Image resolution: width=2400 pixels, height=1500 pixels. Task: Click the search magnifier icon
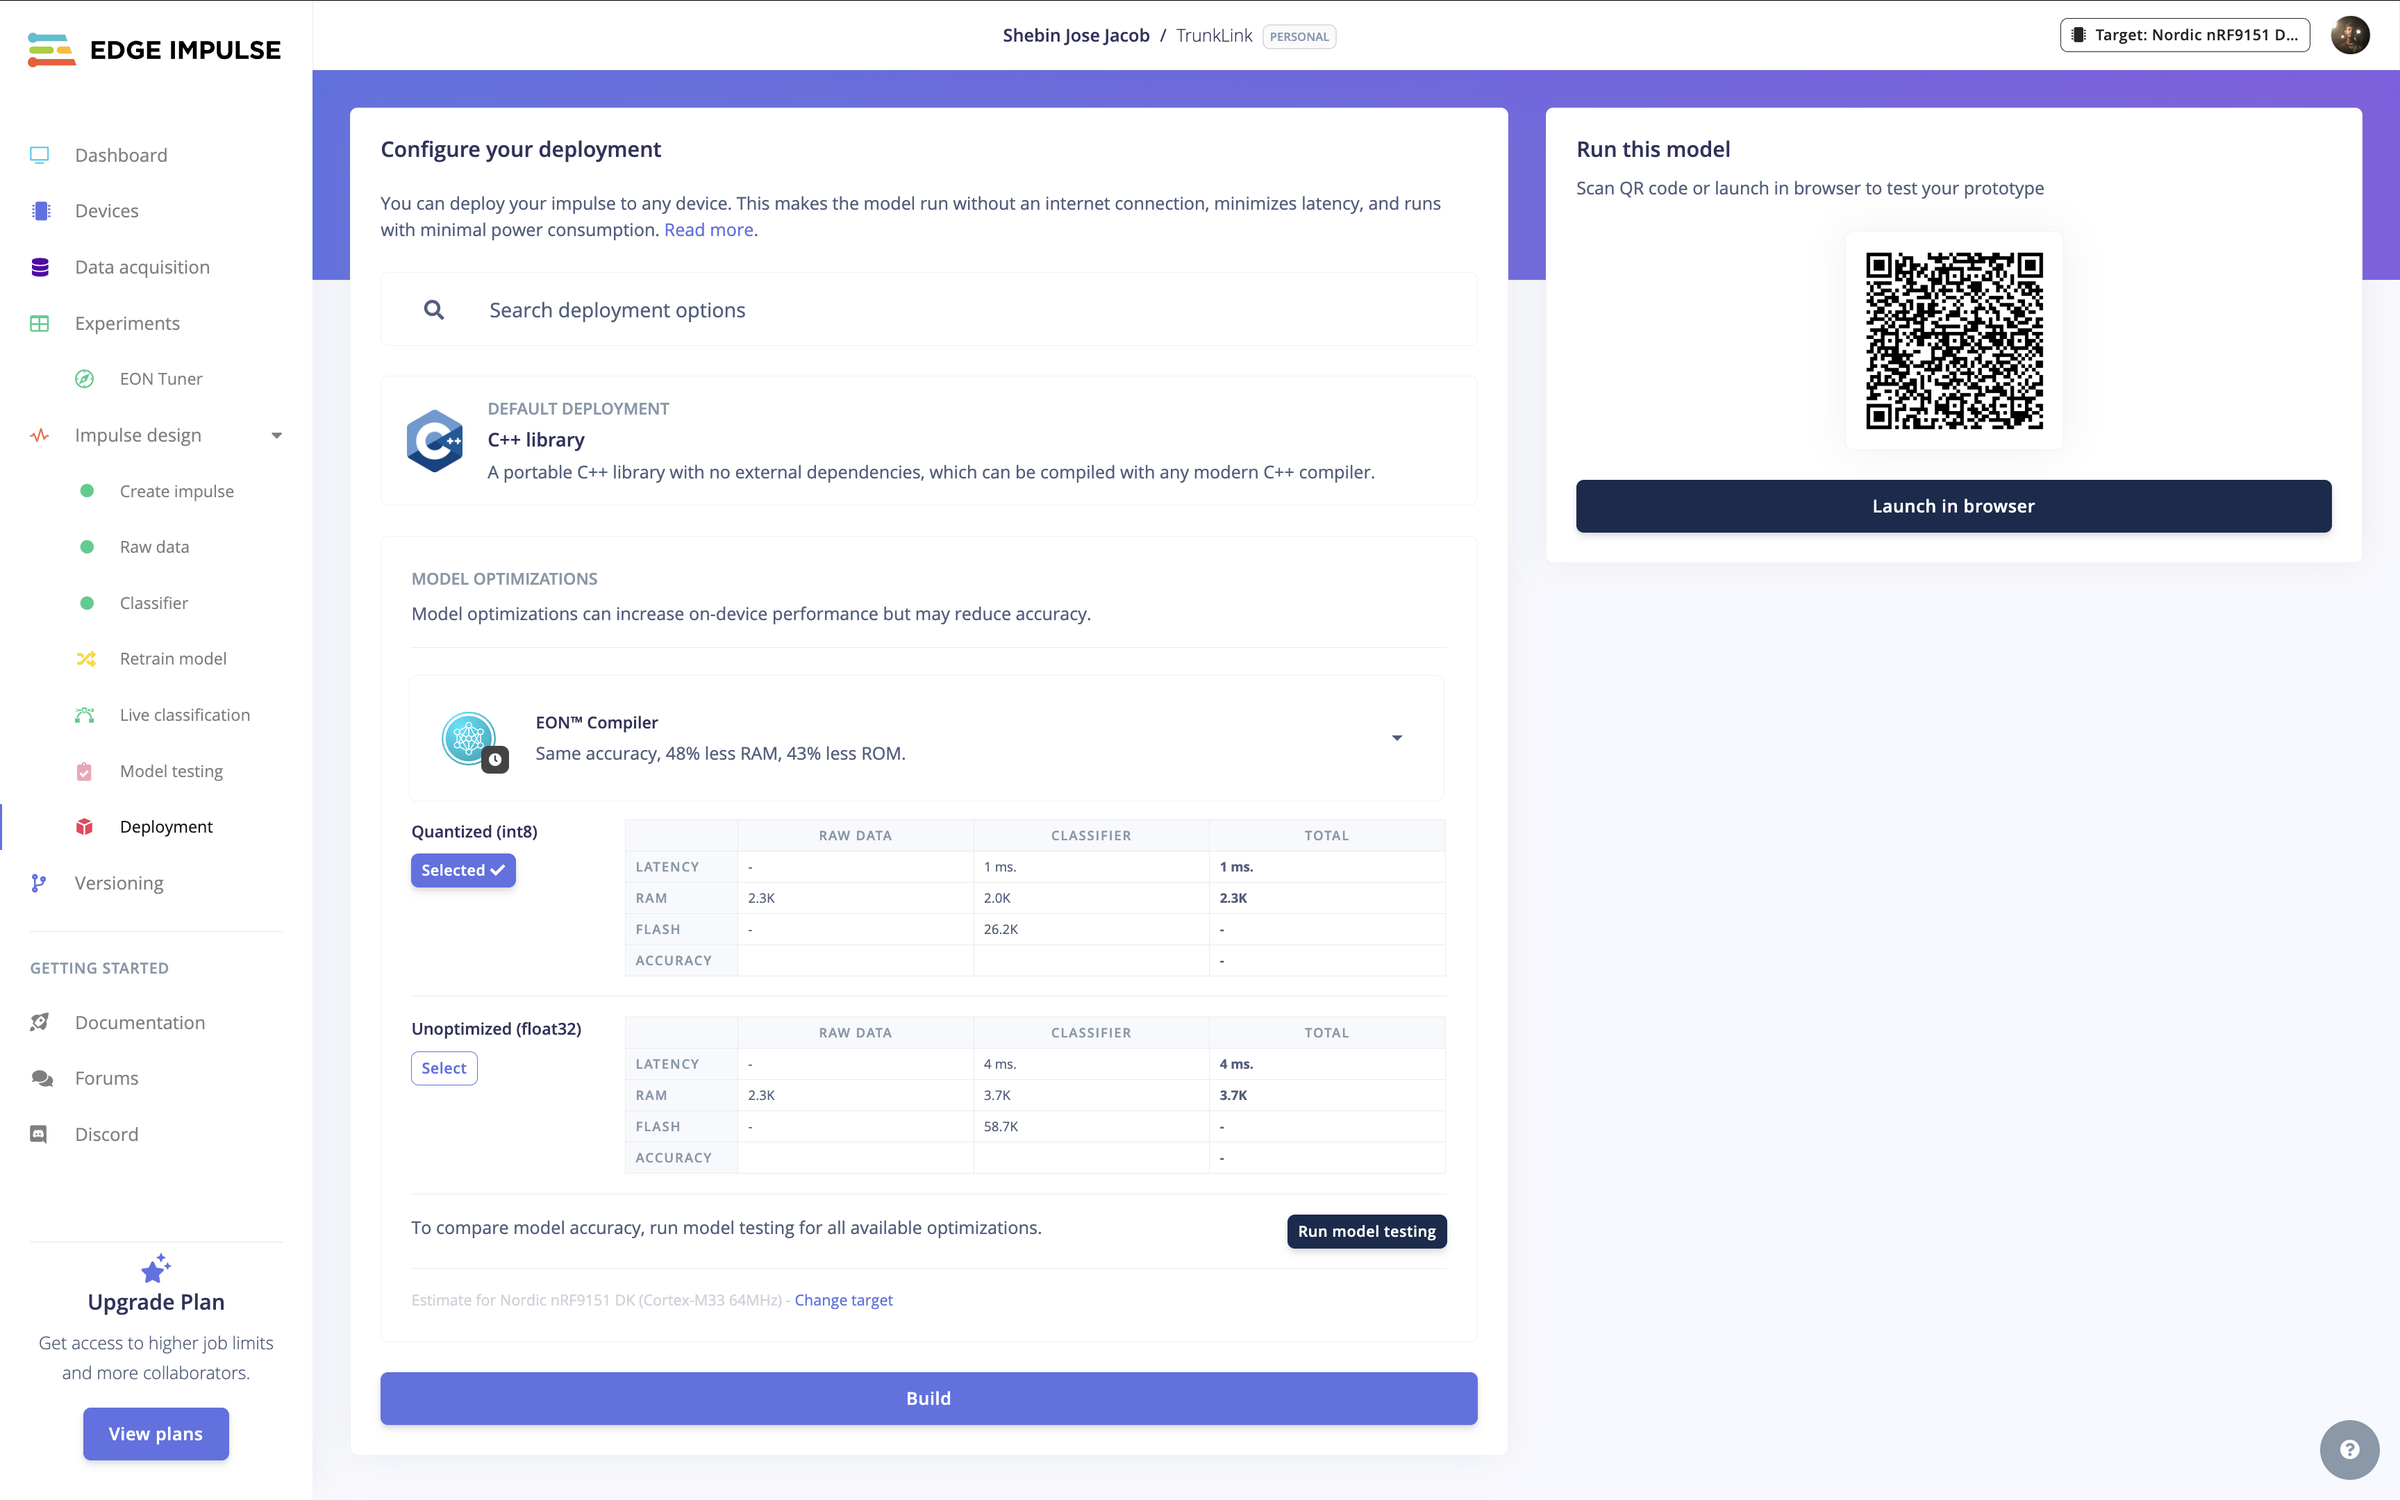pos(434,310)
